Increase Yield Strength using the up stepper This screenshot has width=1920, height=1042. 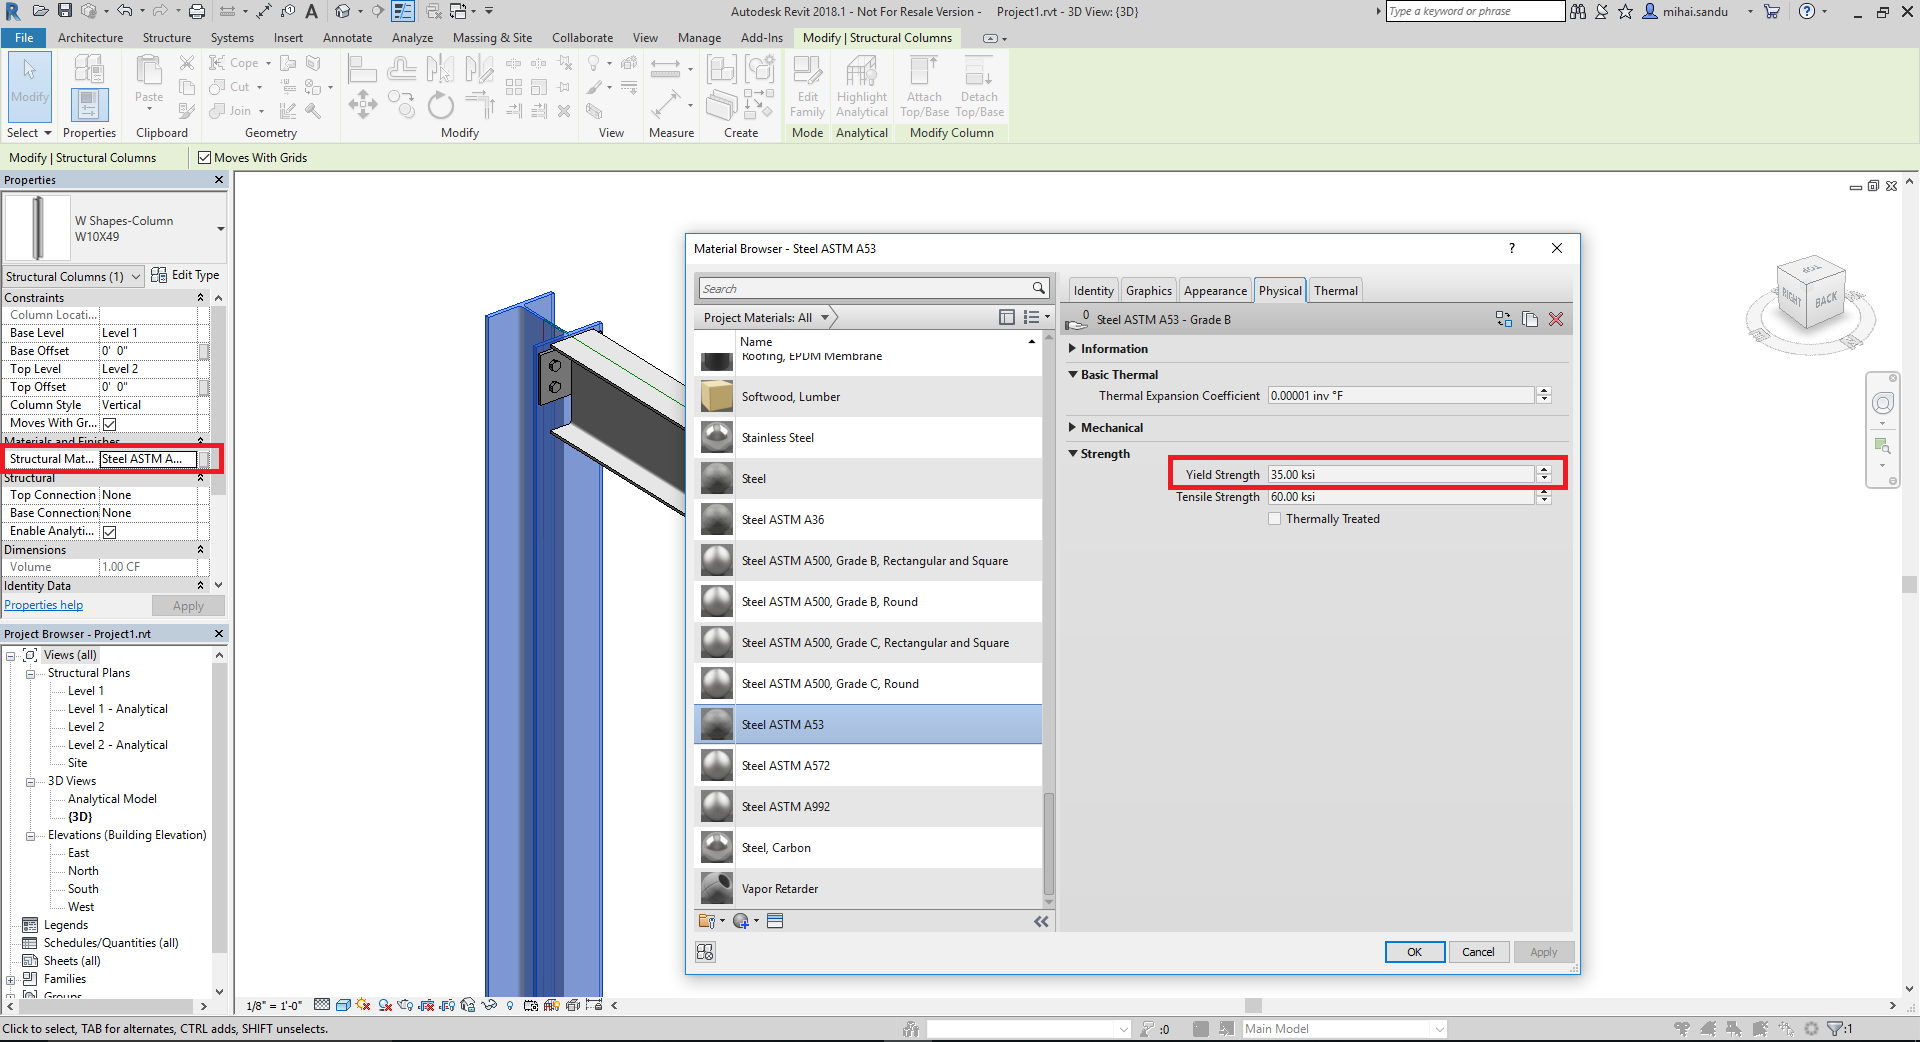pyautogui.click(x=1543, y=470)
